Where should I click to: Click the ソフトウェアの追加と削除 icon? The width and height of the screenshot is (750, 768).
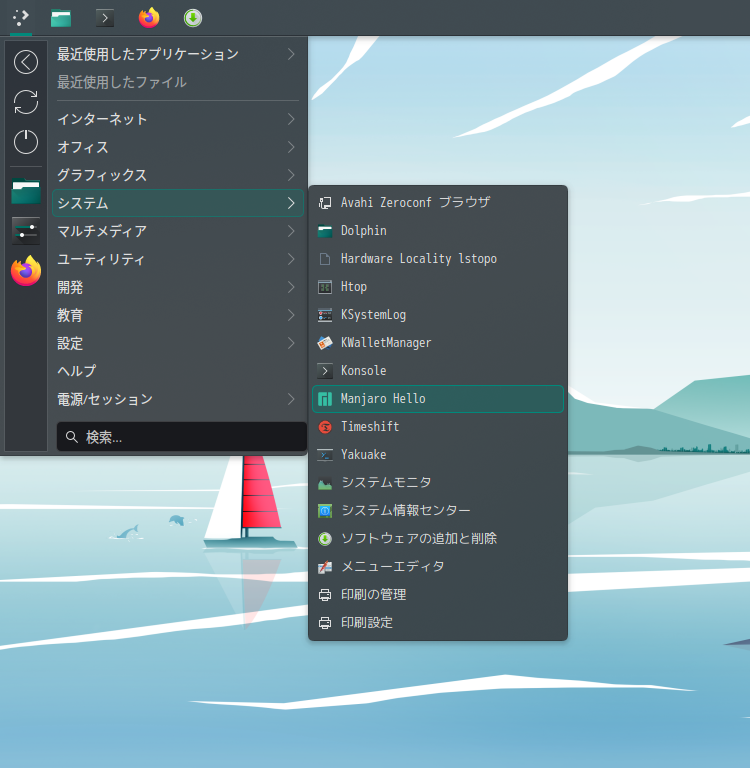[325, 539]
